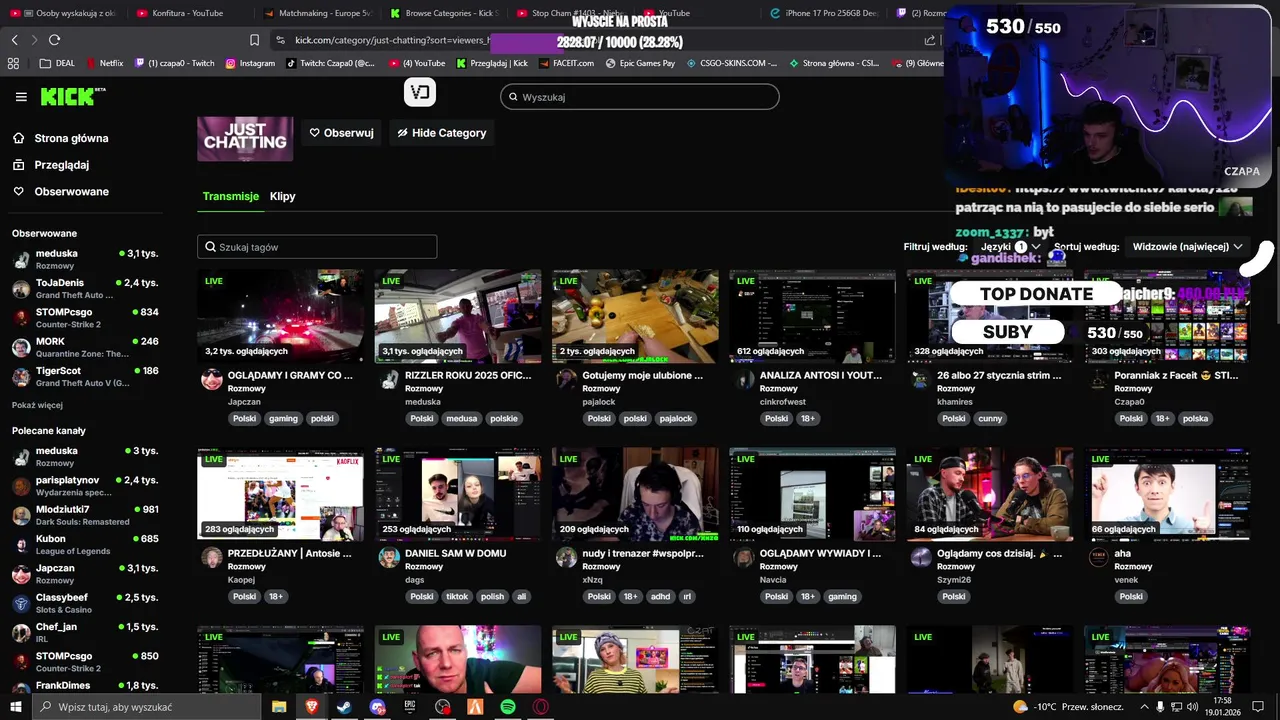
Task: Open Przeglądaj in the sidebar
Action: [50, 165]
